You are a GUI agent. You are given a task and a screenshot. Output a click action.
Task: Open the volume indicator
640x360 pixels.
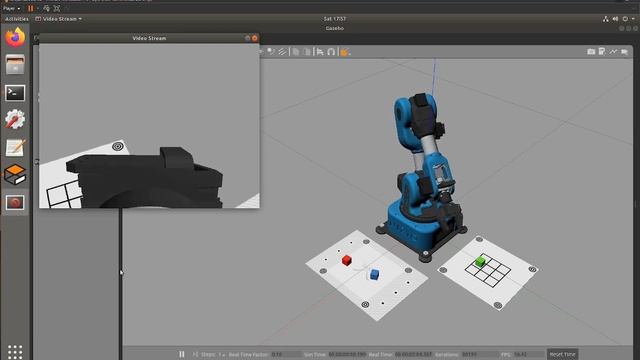click(x=615, y=19)
